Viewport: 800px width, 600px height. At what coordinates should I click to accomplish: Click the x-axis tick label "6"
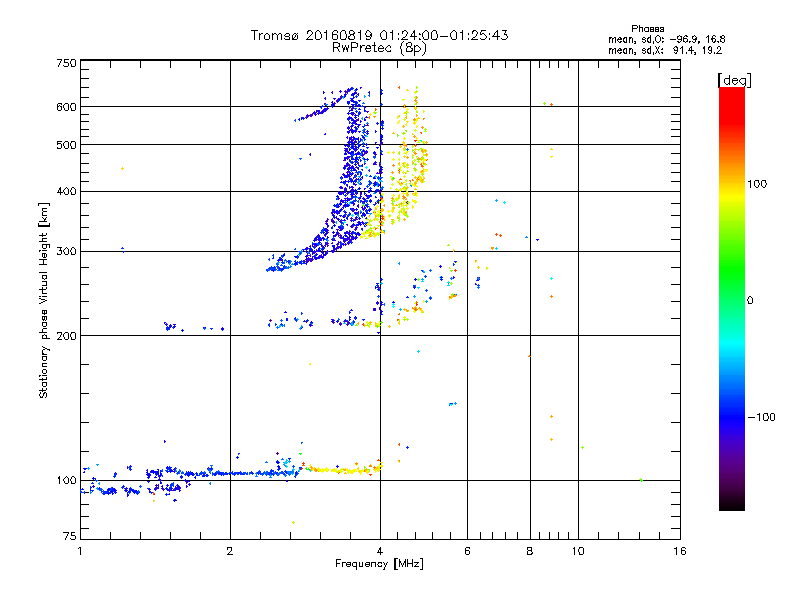click(467, 551)
